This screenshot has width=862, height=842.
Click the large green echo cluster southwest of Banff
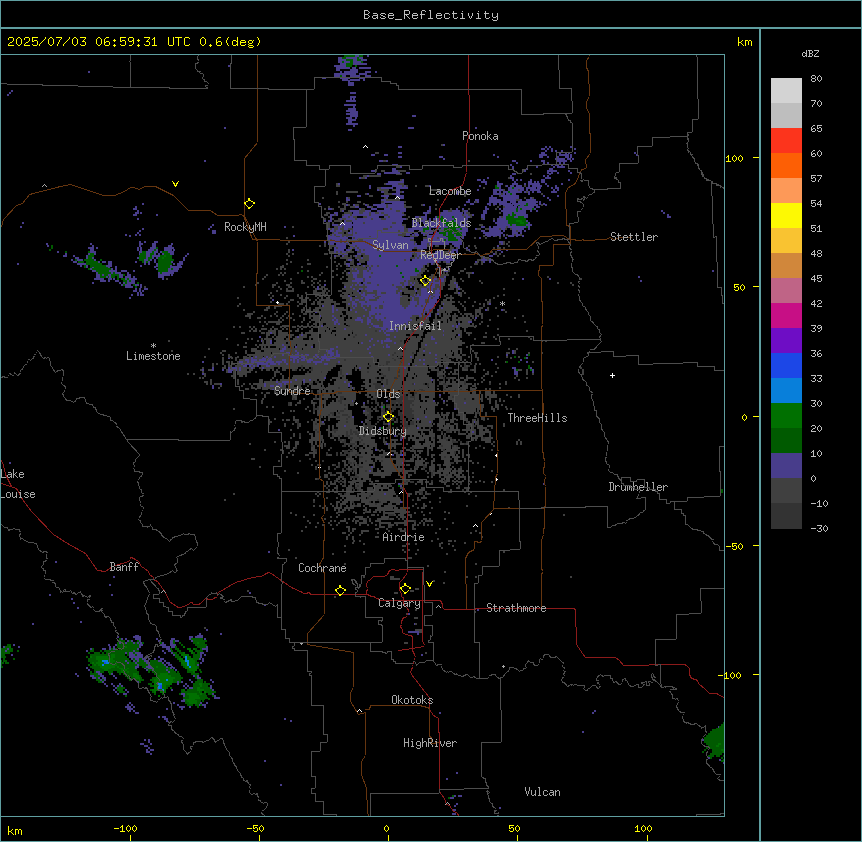click(x=151, y=671)
